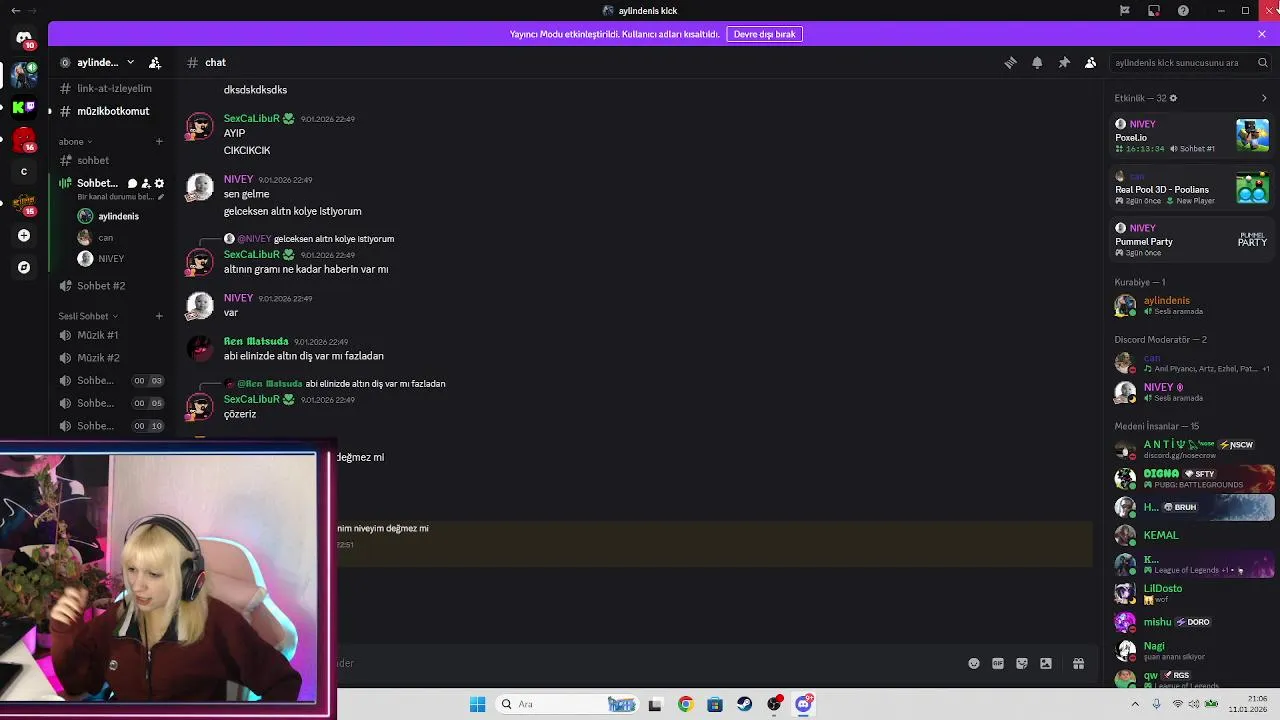Screen dimensions: 1280x720
Task: Click invite icon on Sohbet voice channel
Action: (146, 183)
